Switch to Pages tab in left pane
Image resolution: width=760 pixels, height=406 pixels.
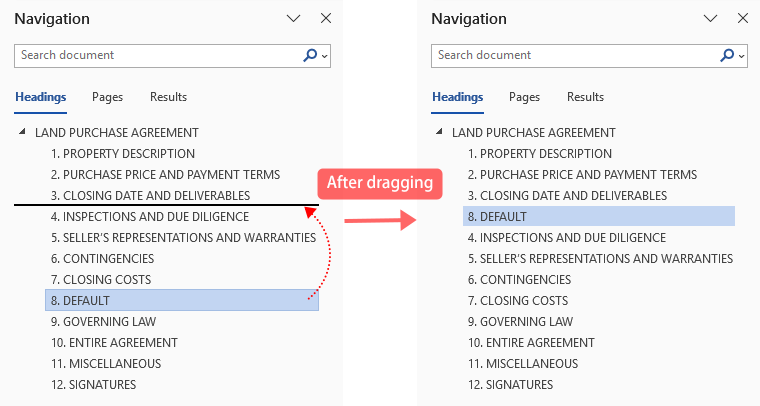click(x=108, y=97)
